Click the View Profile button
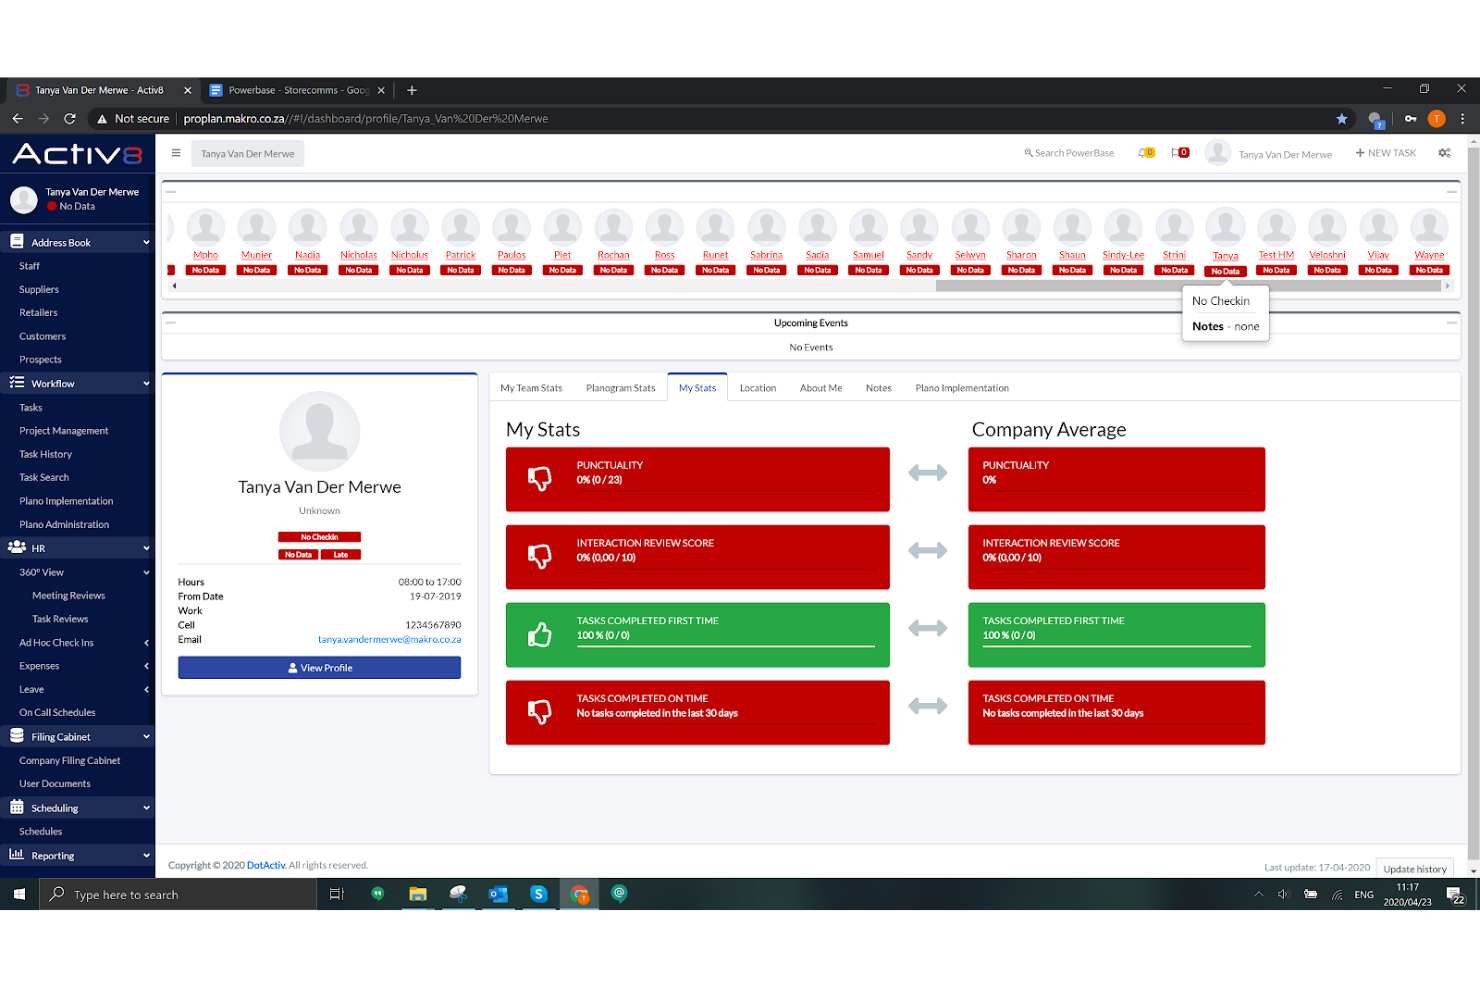 [319, 667]
